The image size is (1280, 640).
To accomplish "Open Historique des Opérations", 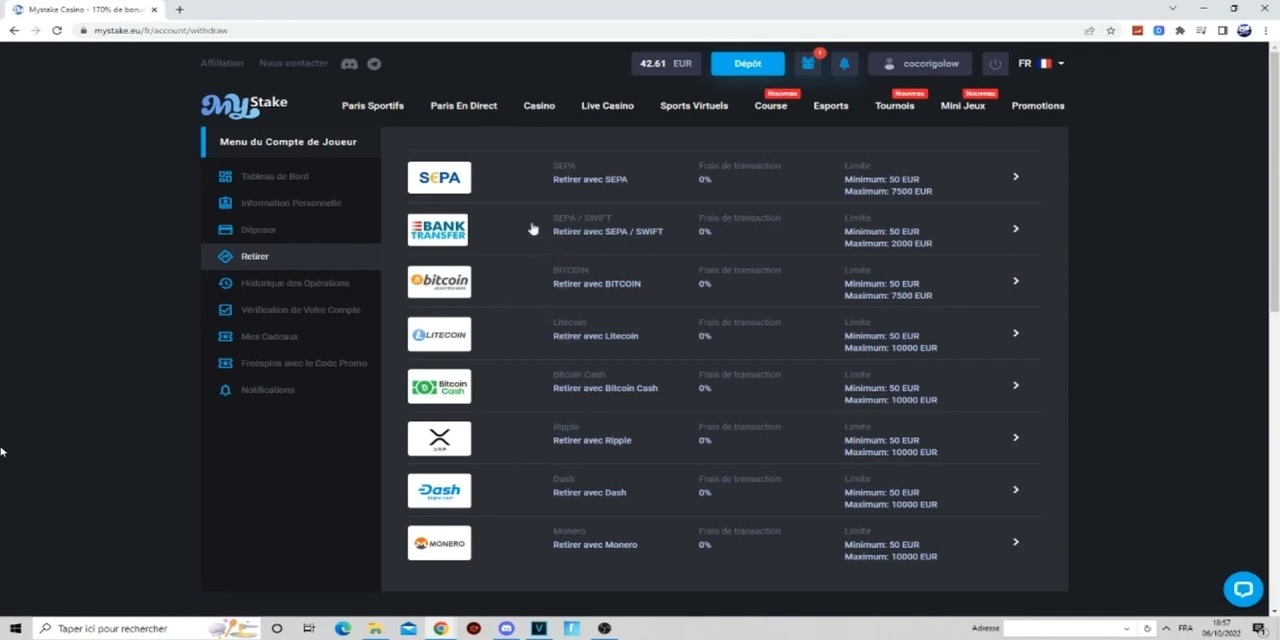I will [x=295, y=283].
